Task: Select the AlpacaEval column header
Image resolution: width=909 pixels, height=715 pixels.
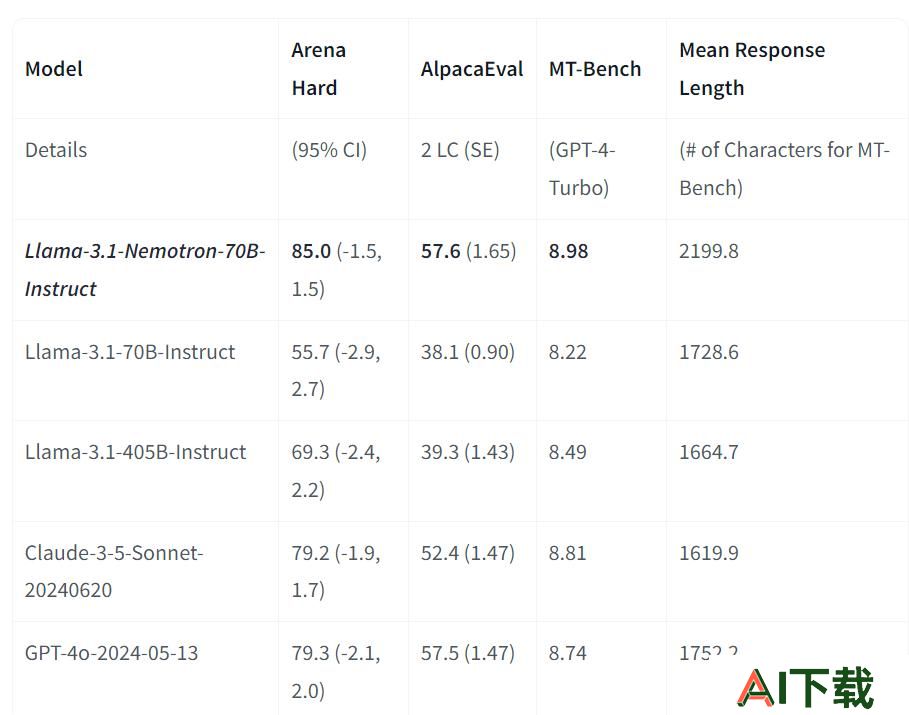Action: click(472, 69)
